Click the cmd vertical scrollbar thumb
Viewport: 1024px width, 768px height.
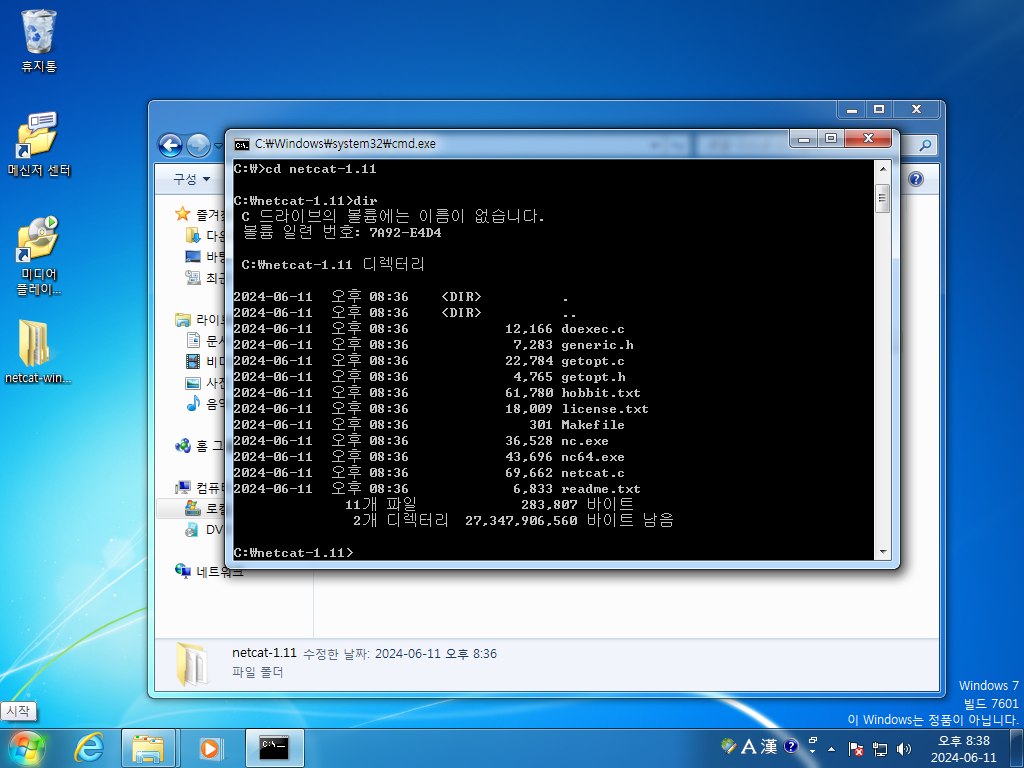883,198
